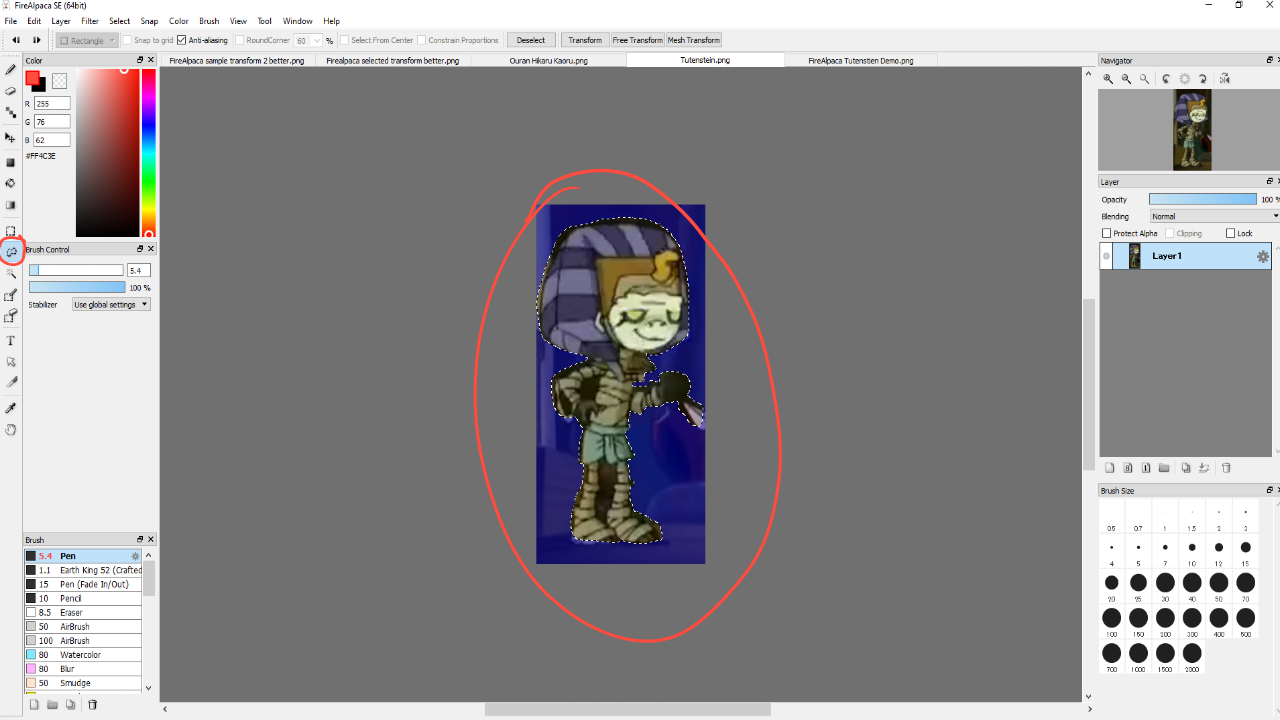Select the Lasso selection tool
Viewport: 1280px width, 720px height.
[11, 252]
